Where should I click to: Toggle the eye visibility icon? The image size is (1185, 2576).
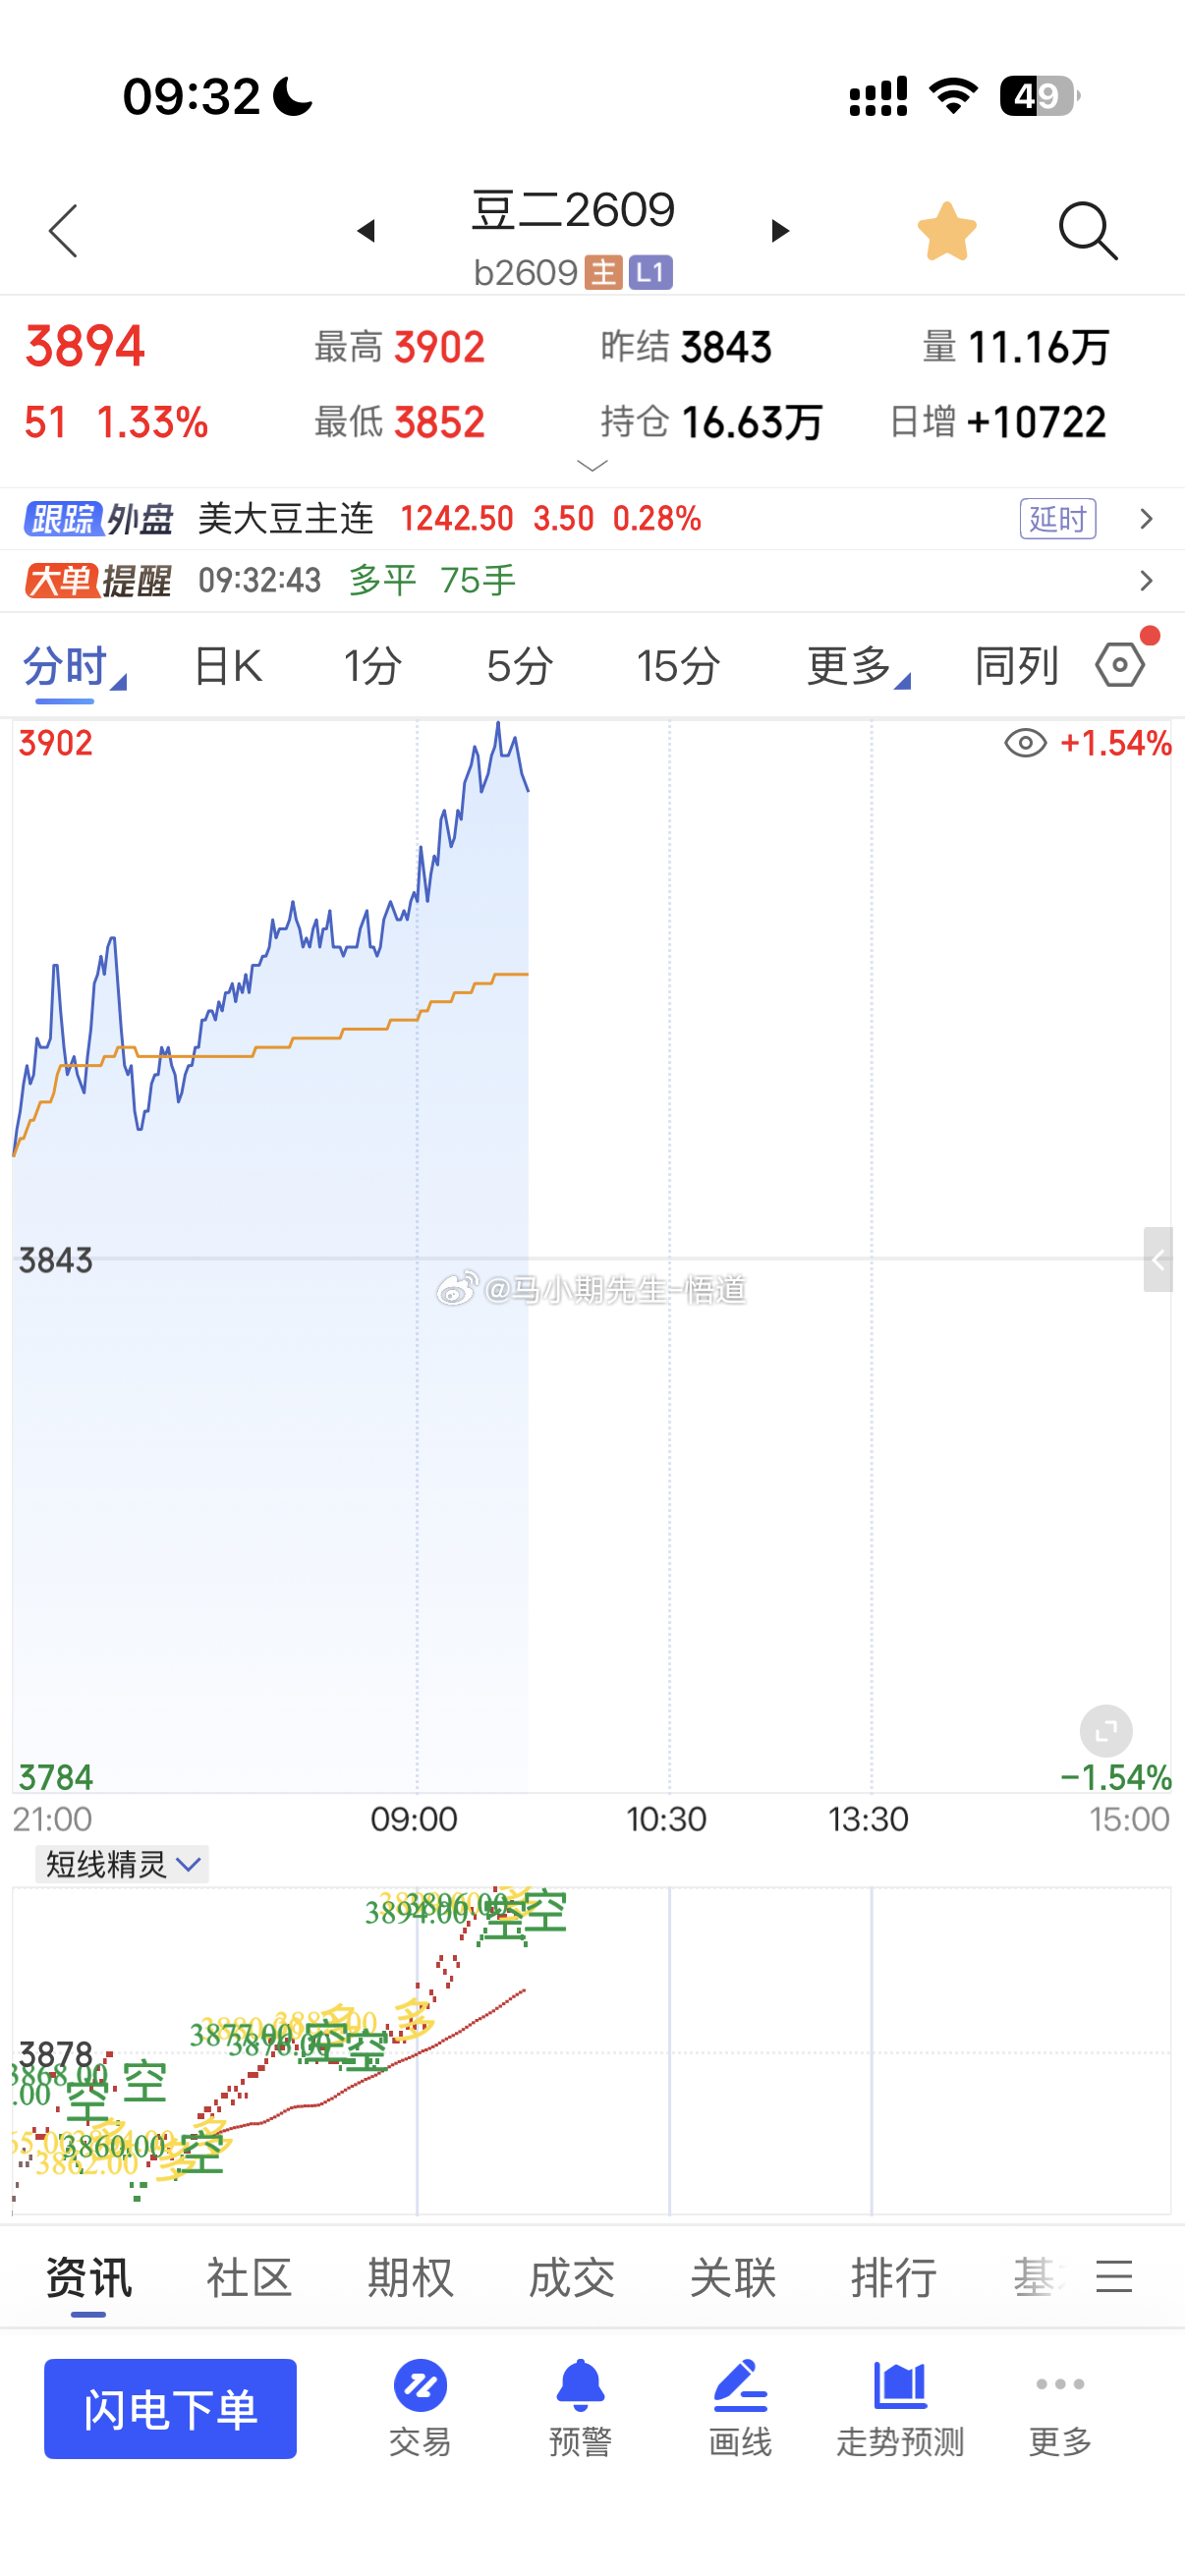[1025, 743]
